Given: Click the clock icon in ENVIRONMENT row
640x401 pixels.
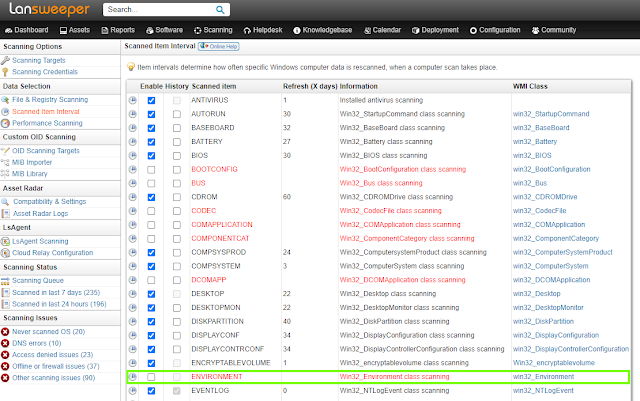Looking at the screenshot, I should [133, 377].
